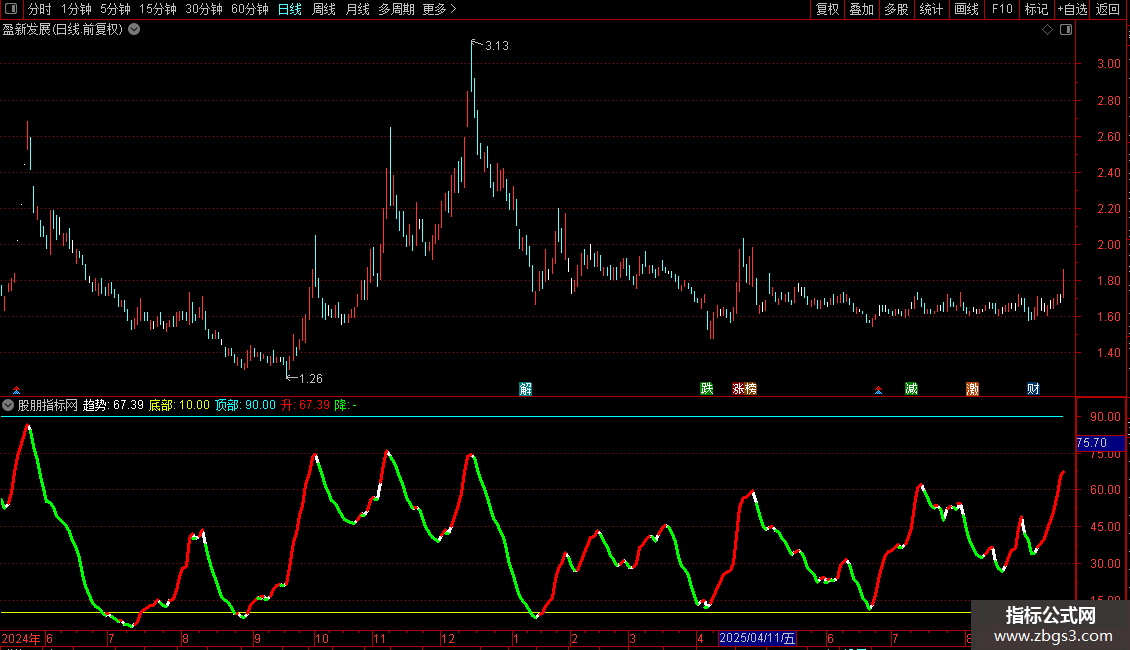The image size is (1130, 650).
Task: Select the 1分钟 period tab
Action: click(76, 9)
